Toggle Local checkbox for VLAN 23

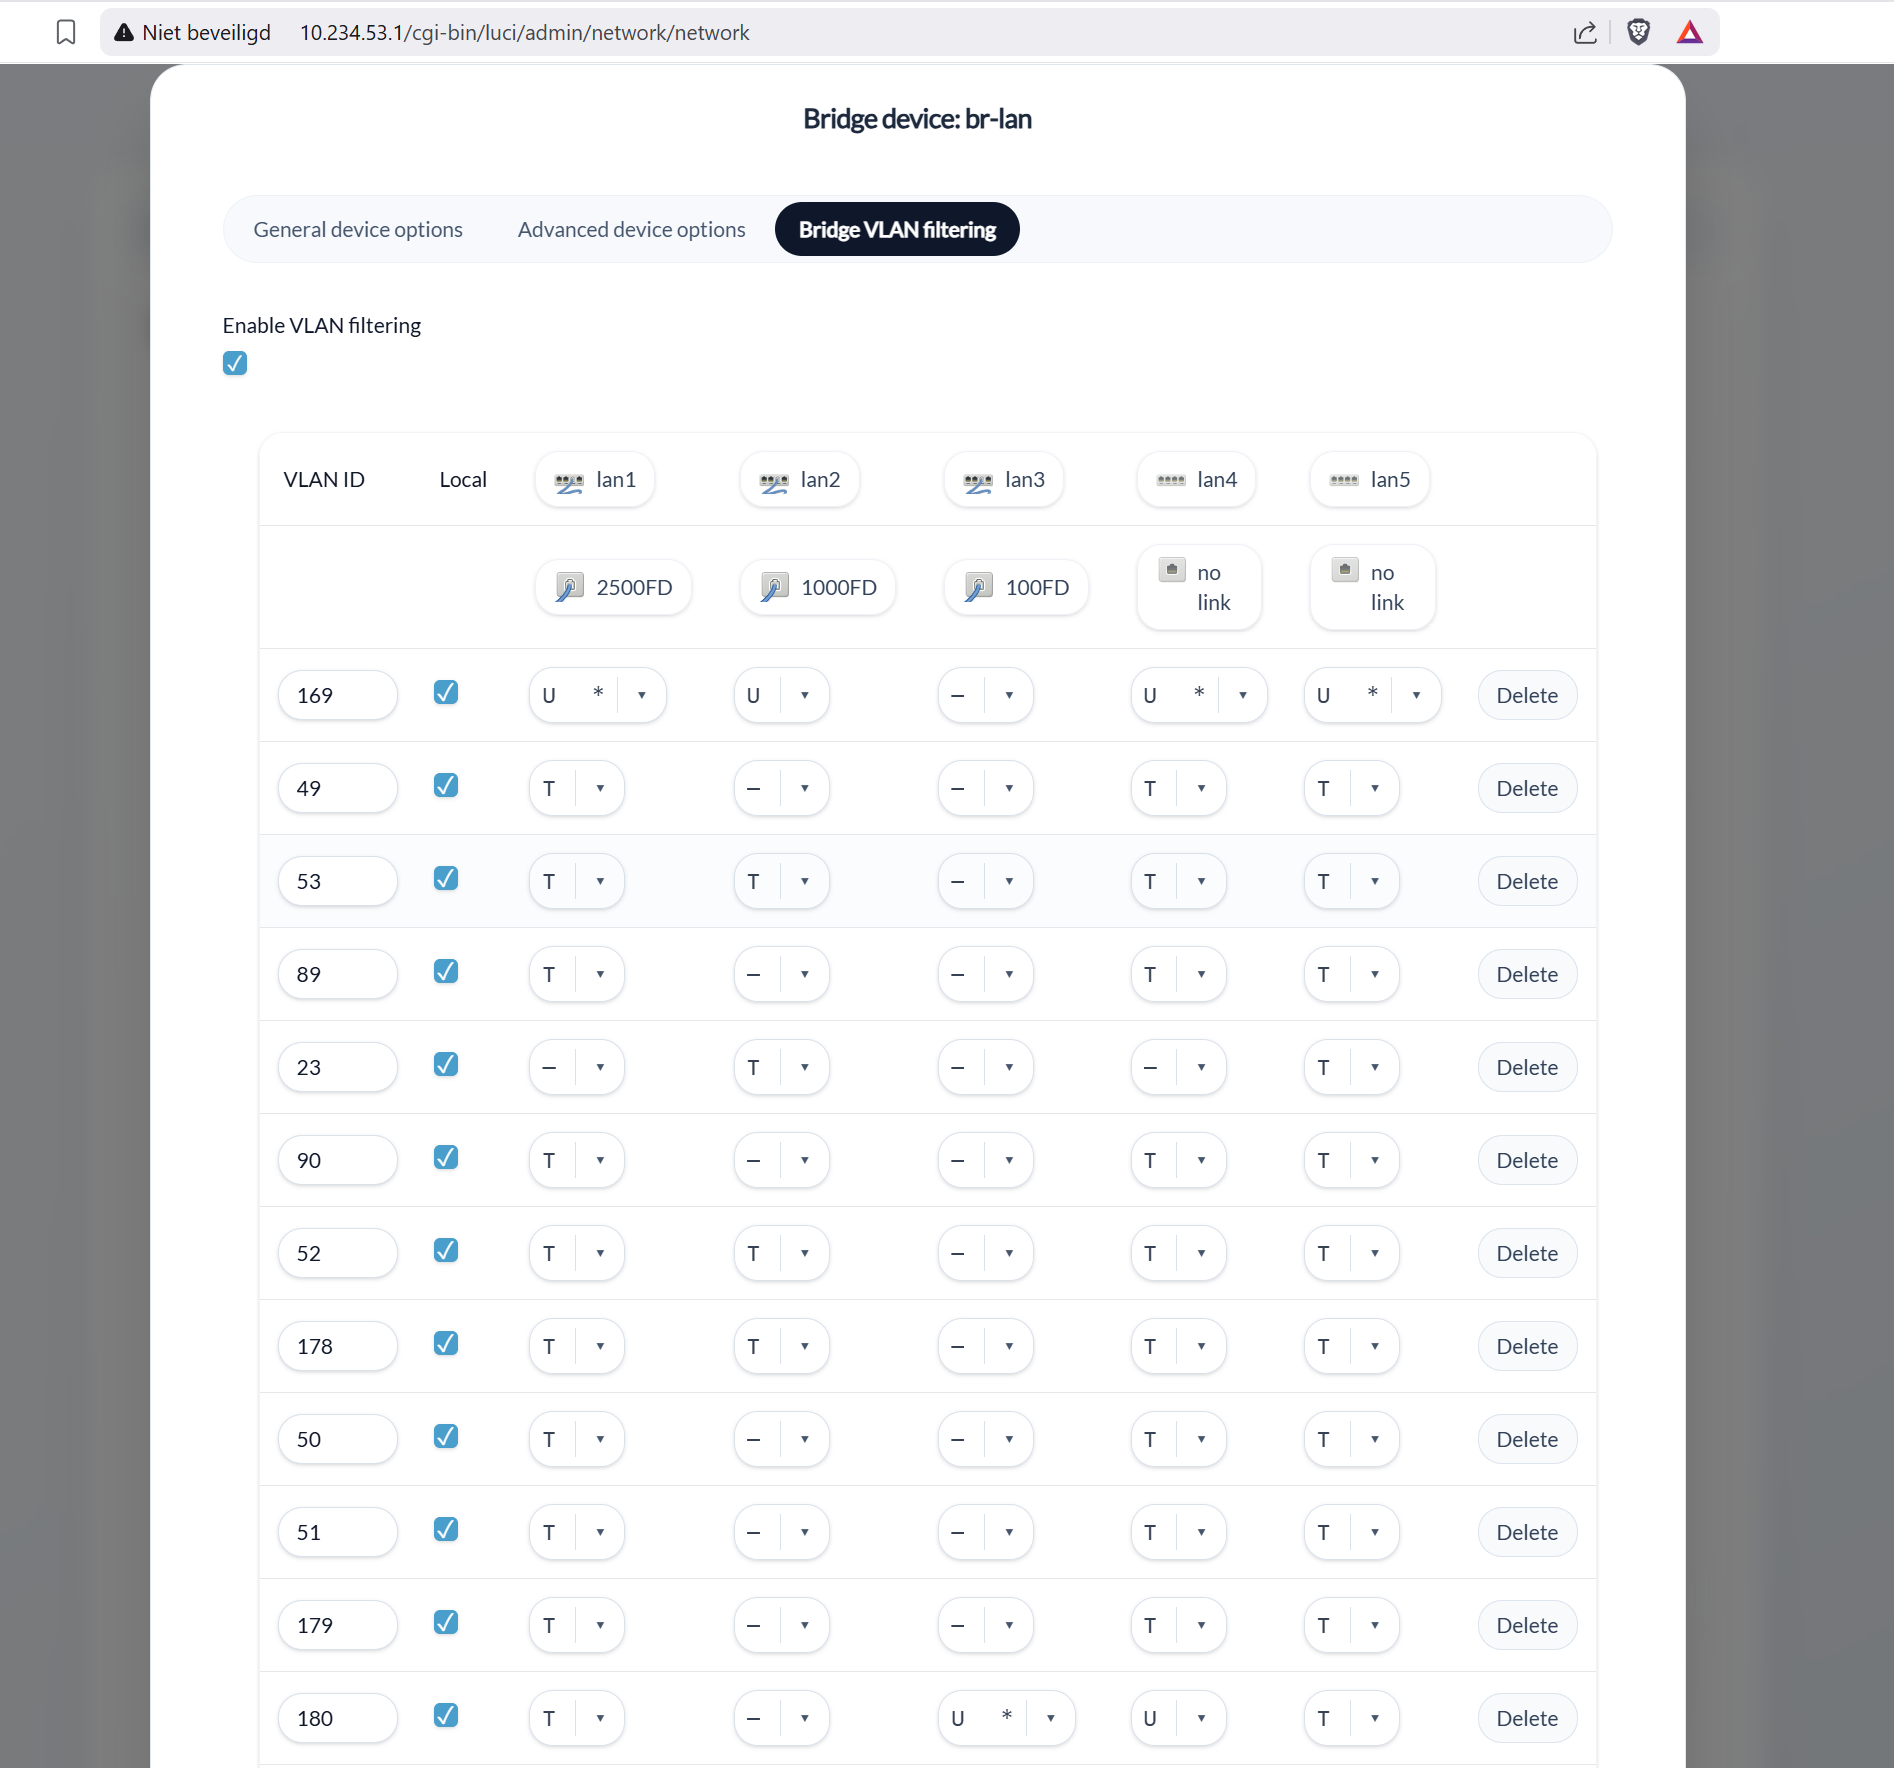coord(446,1065)
